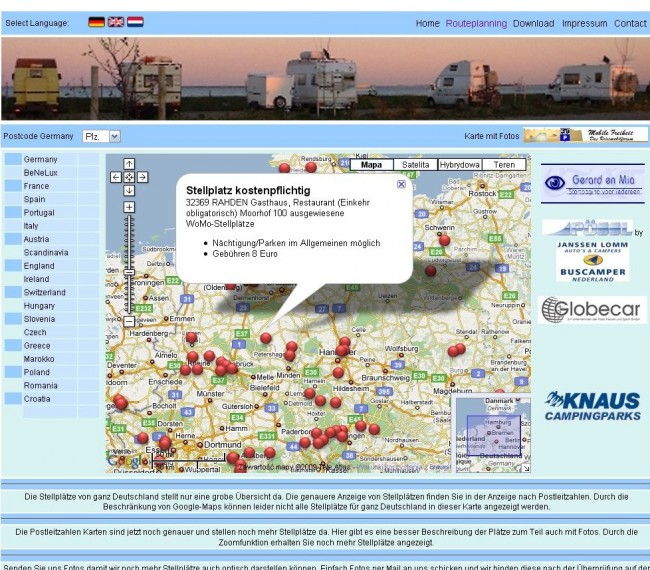Open Routeplanning in top navigation

click(x=476, y=23)
